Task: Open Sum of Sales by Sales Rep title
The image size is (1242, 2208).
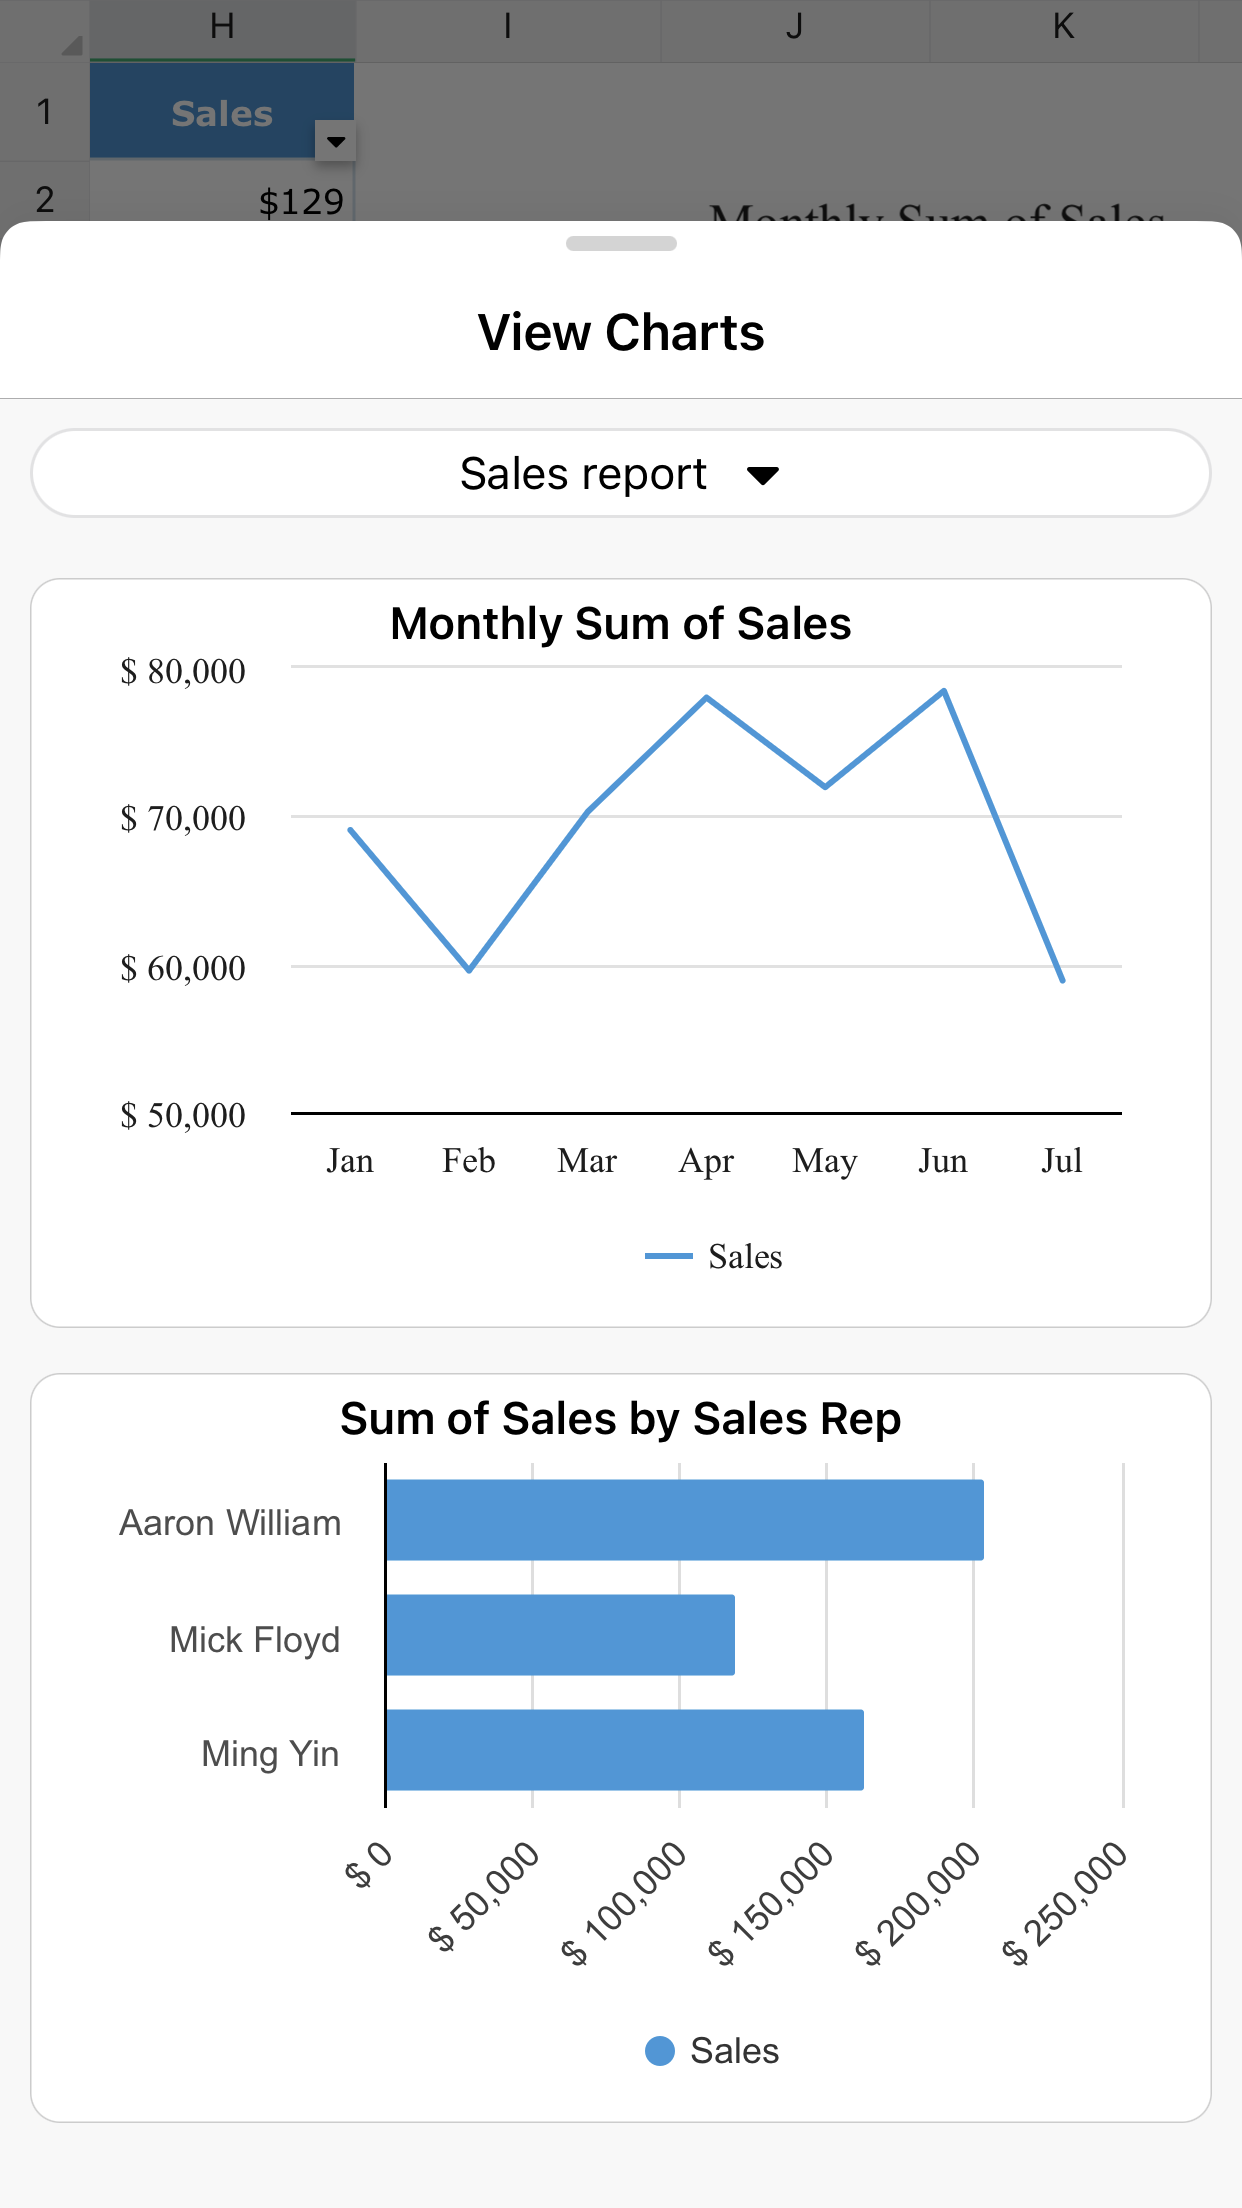Action: (620, 1419)
